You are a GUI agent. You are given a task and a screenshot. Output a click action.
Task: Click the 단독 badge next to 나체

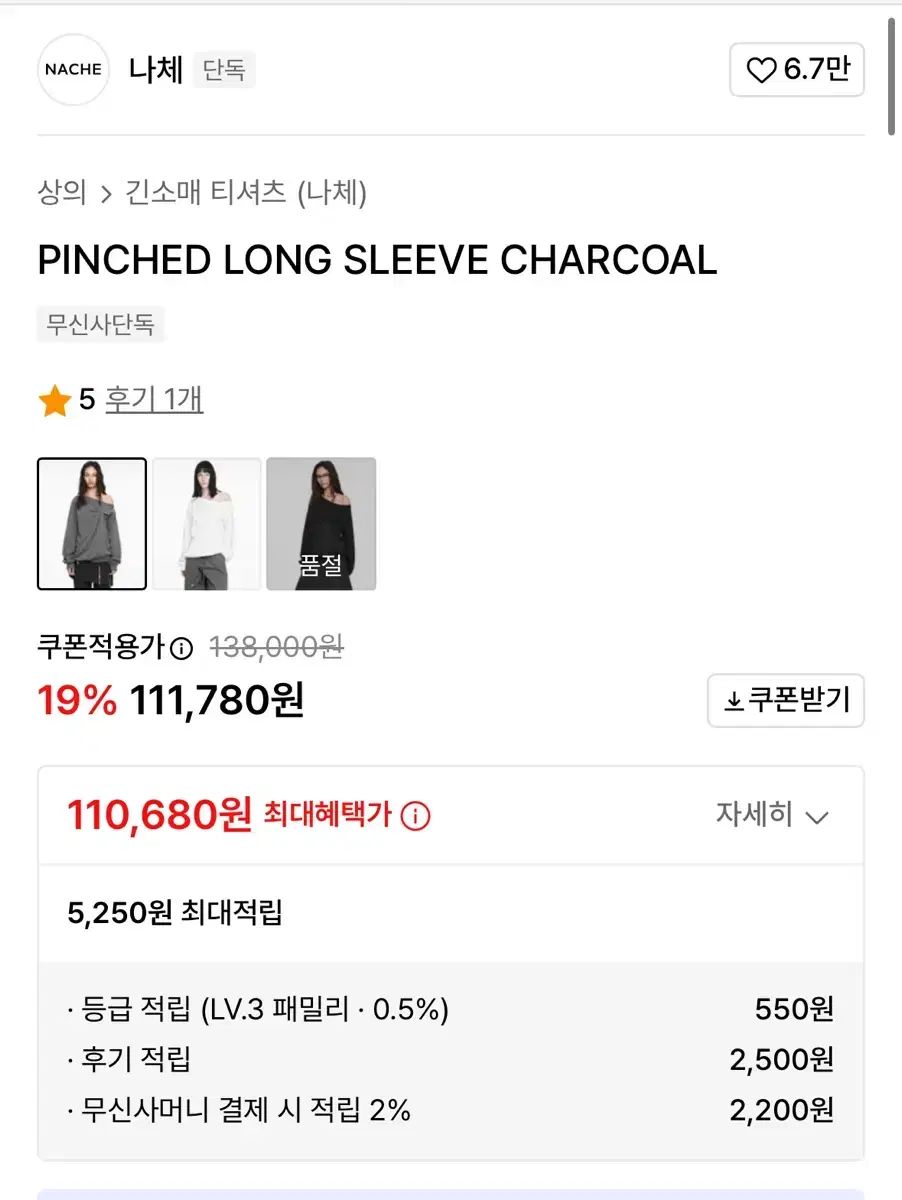[x=224, y=70]
